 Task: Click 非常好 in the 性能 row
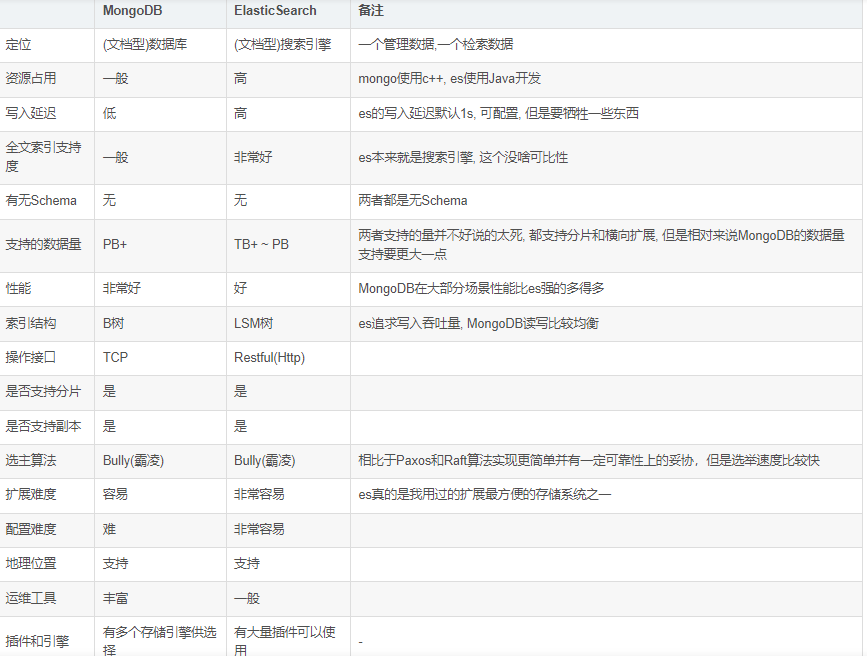point(122,288)
